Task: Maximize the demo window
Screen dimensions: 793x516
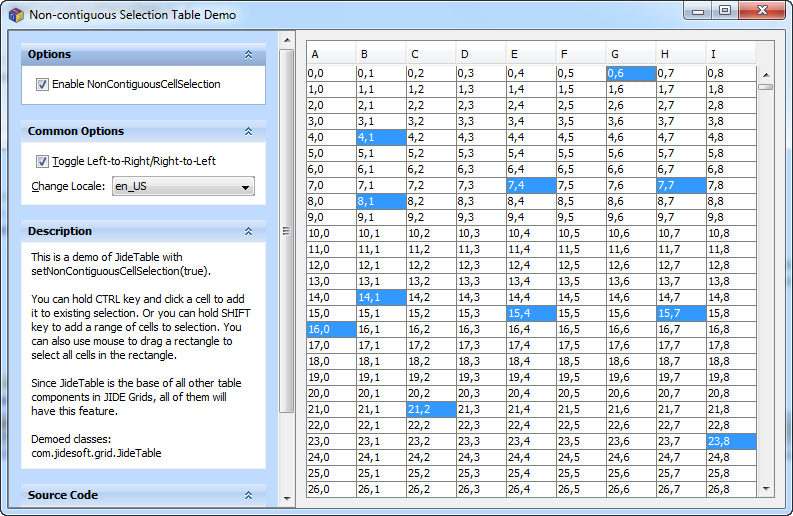Action: coord(725,11)
